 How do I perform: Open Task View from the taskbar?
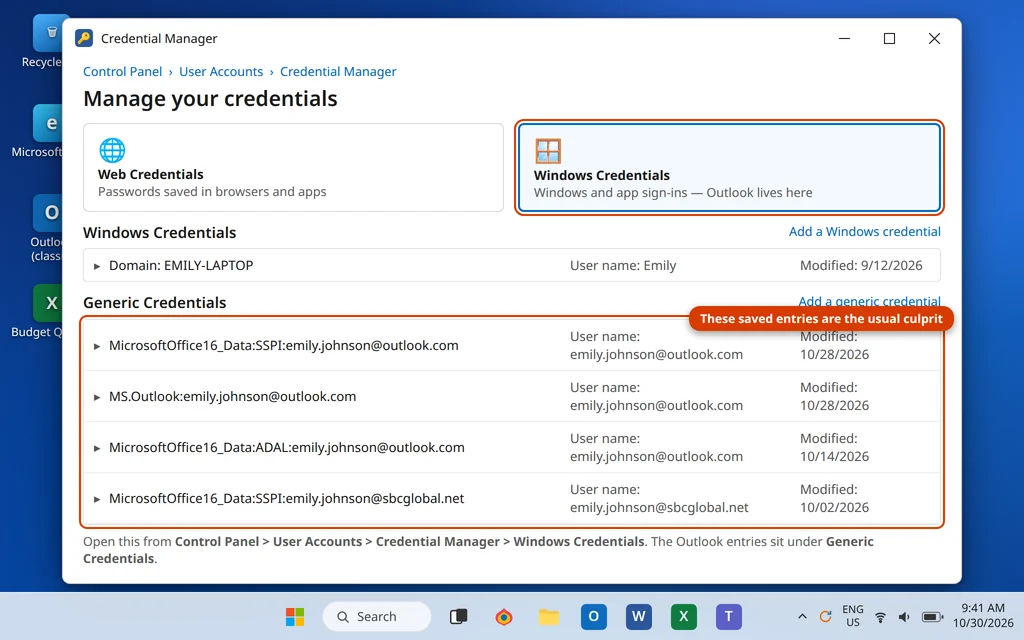[x=458, y=616]
